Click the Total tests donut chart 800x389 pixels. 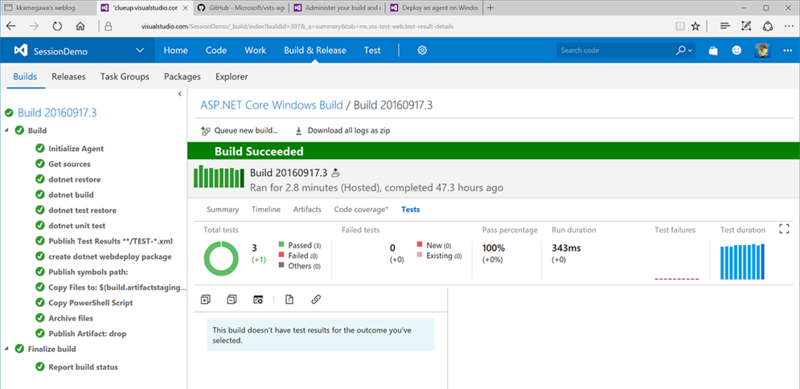(221, 258)
